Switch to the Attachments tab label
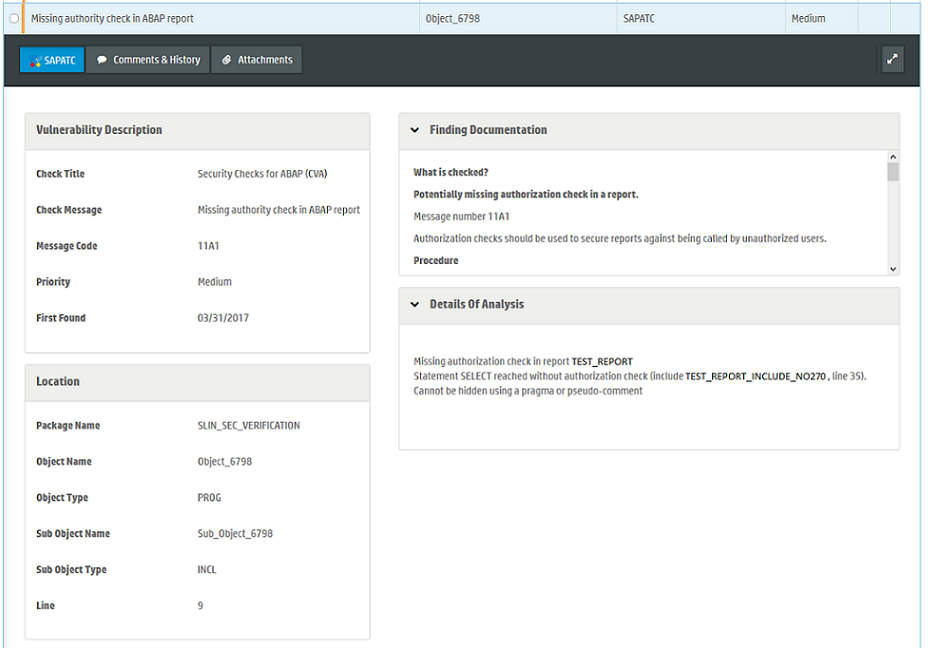 click(265, 60)
